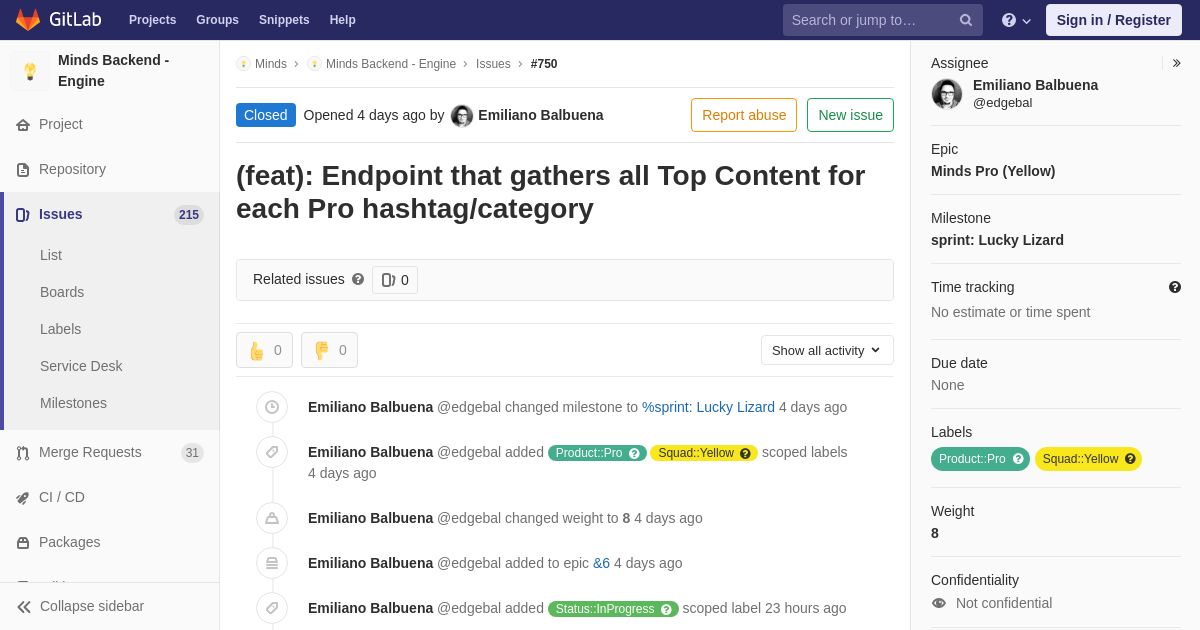The width and height of the screenshot is (1200, 630).
Task: Click the Search or jump to field
Action: (x=870, y=20)
